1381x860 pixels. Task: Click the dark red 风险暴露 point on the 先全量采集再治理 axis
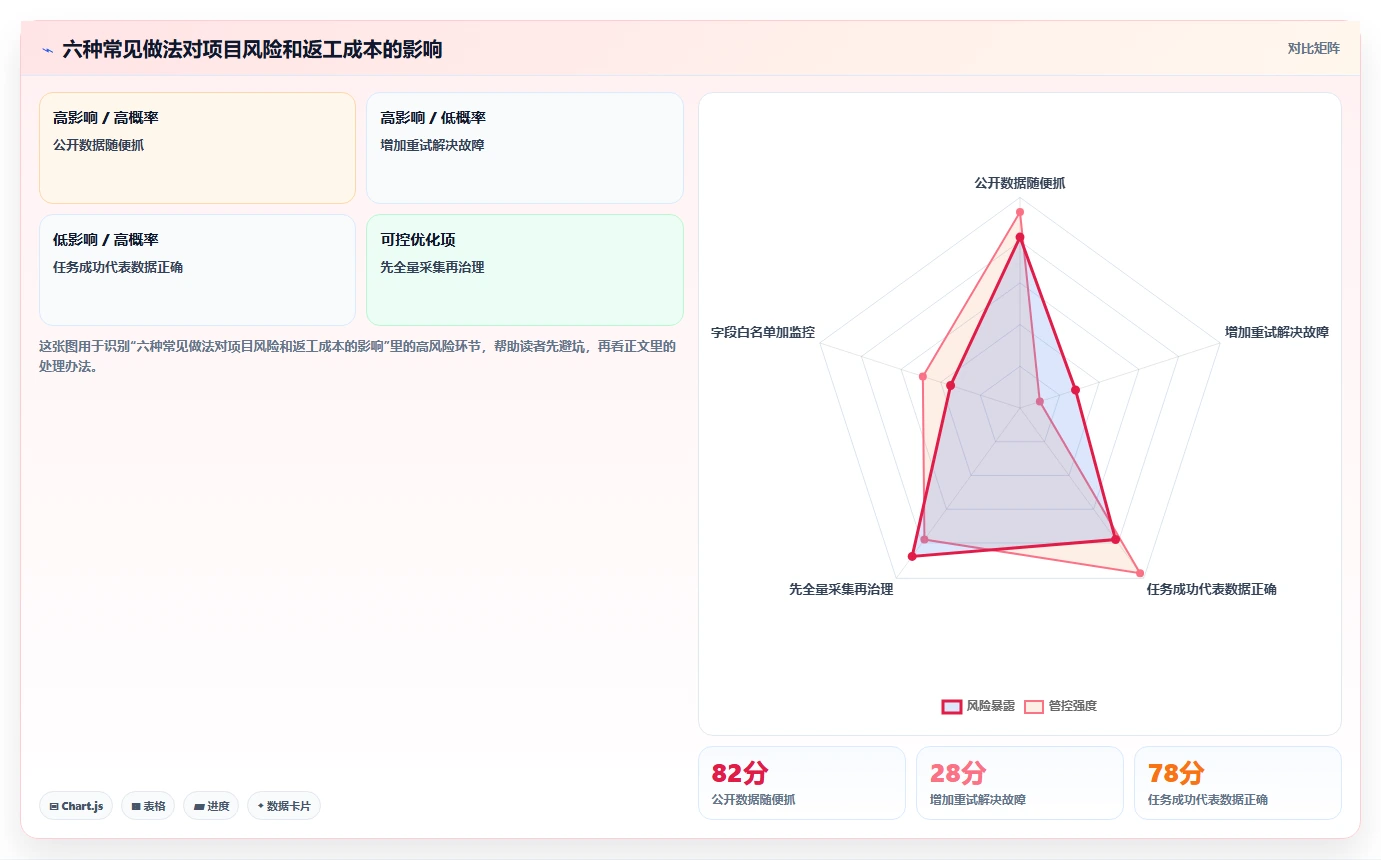click(912, 556)
